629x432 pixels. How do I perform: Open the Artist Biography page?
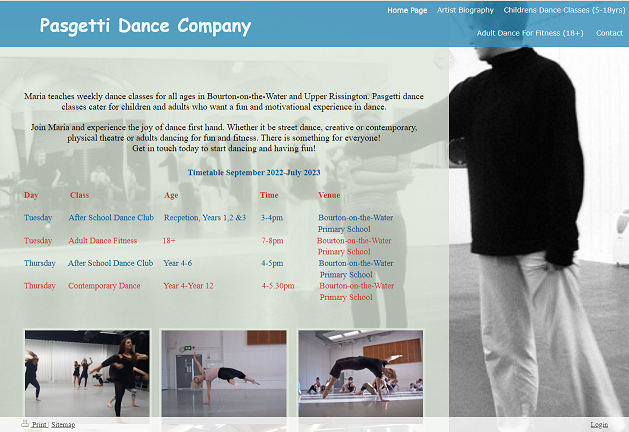[465, 10]
